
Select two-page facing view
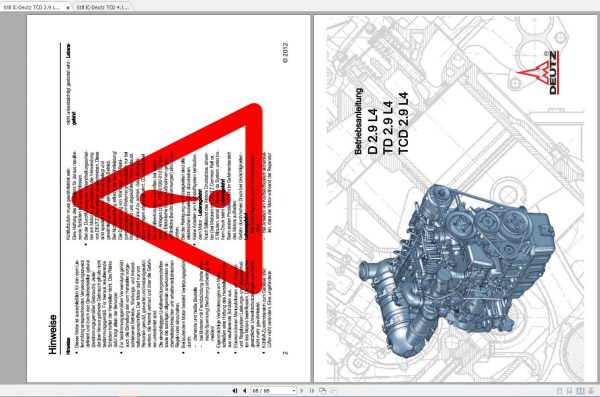[x=580, y=391]
